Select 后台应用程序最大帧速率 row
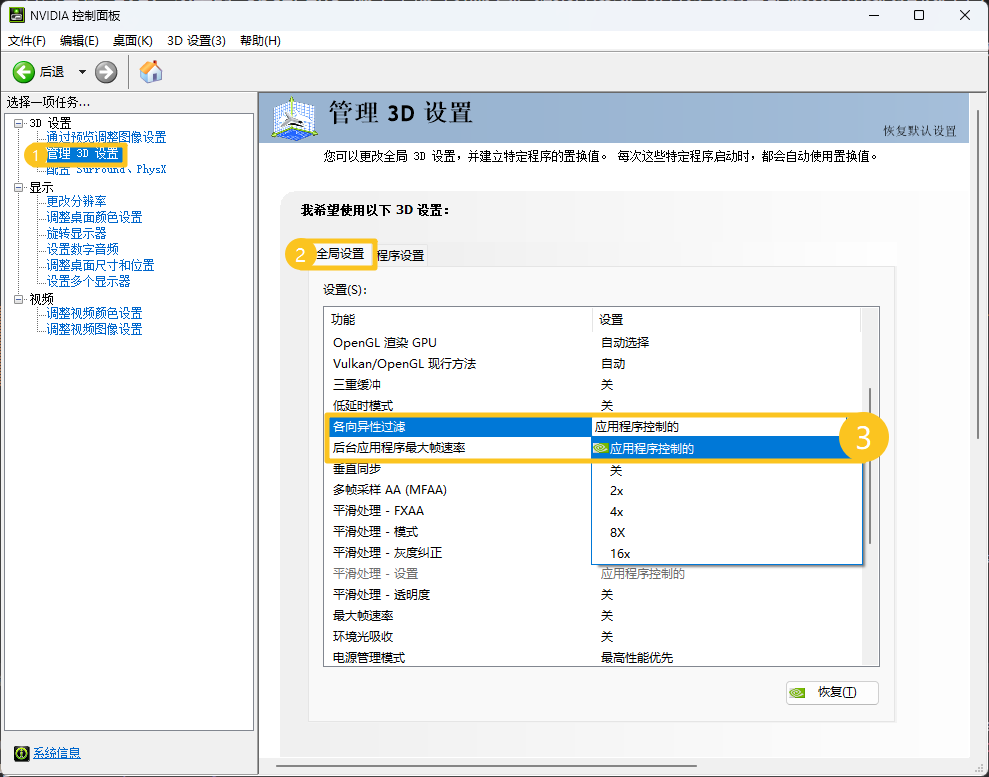Screen dimensions: 989x777 458,448
